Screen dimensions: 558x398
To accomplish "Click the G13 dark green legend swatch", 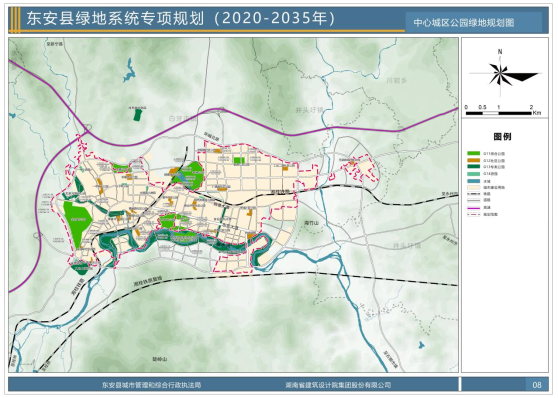I will [x=474, y=167].
